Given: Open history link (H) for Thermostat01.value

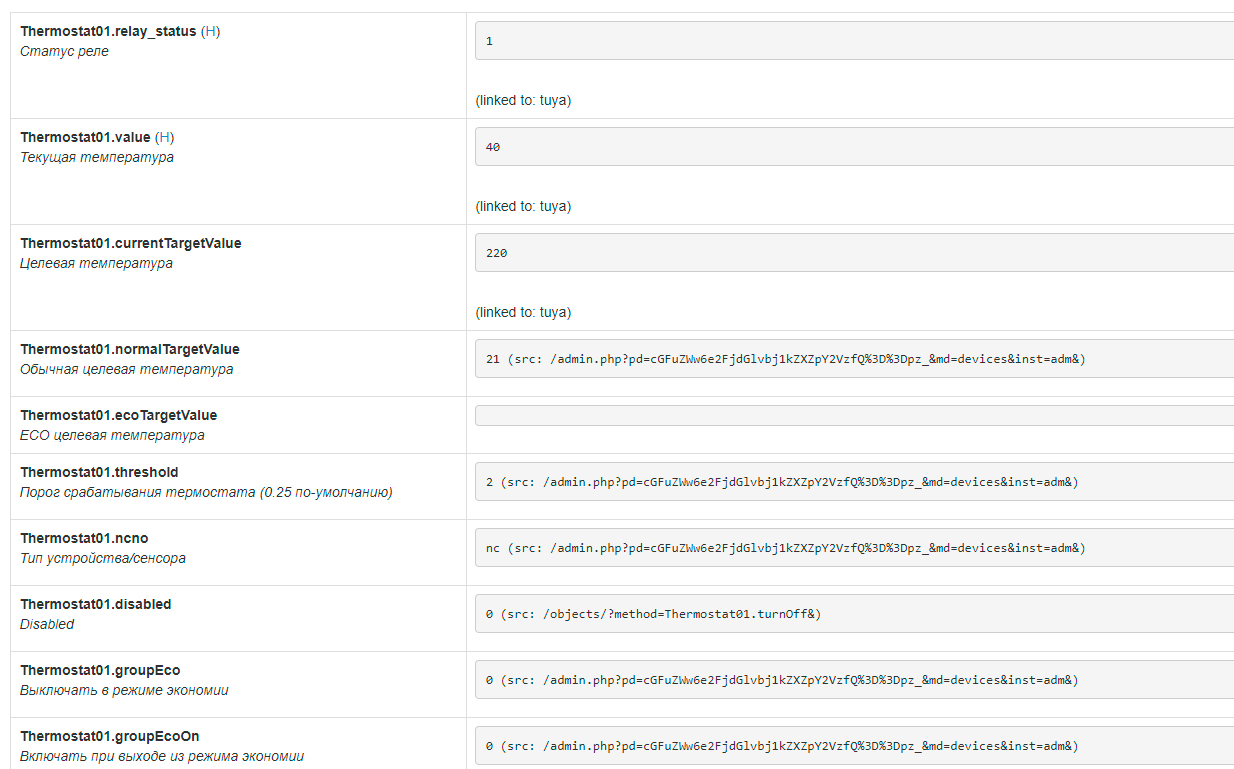Looking at the screenshot, I should tap(165, 138).
